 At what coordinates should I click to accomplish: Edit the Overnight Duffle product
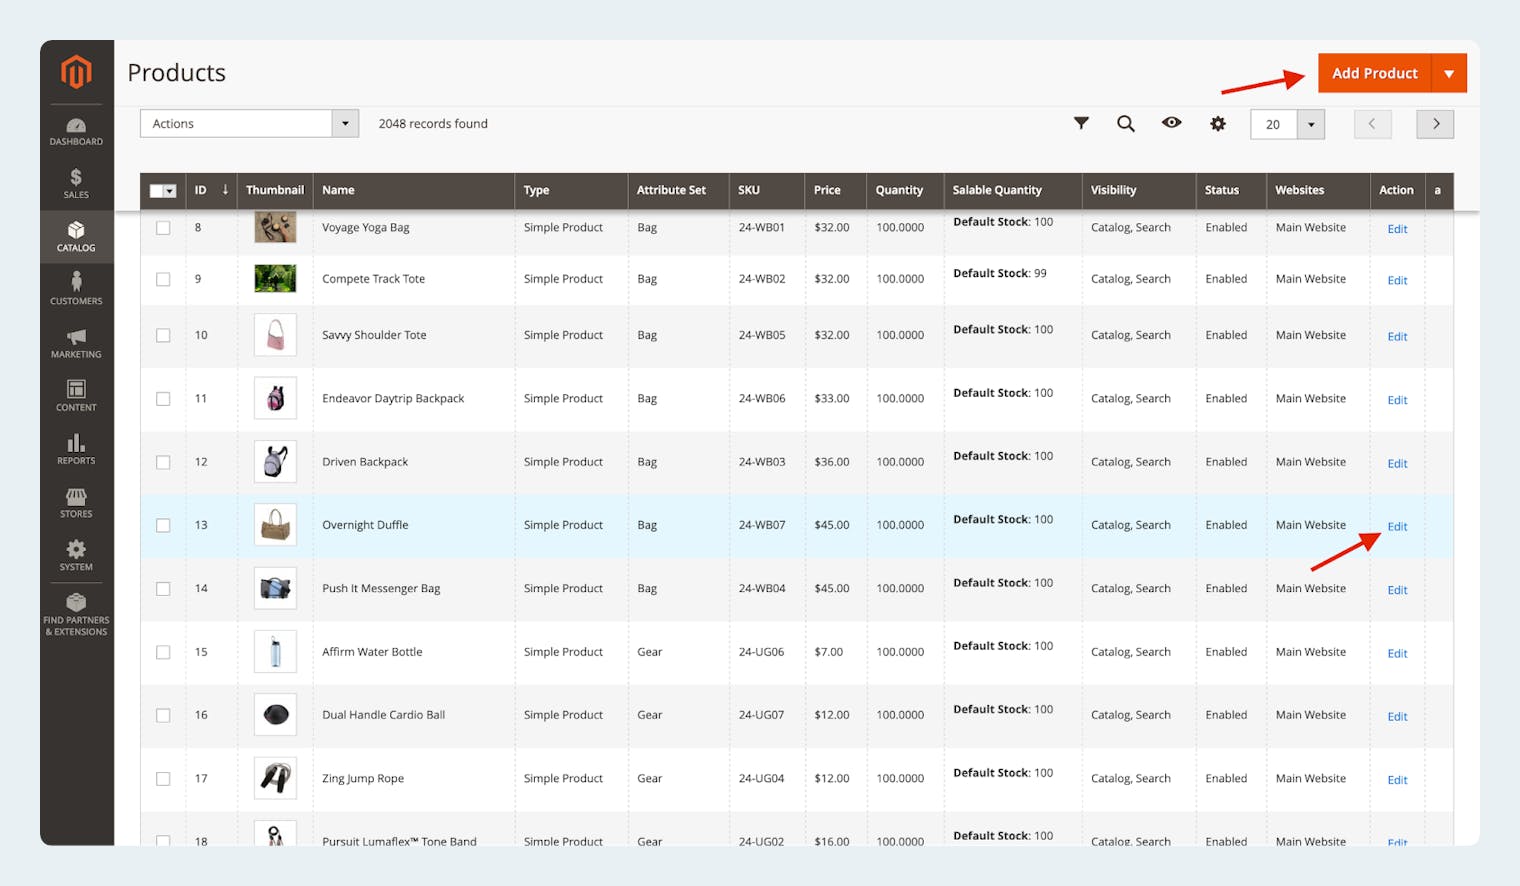point(1397,527)
